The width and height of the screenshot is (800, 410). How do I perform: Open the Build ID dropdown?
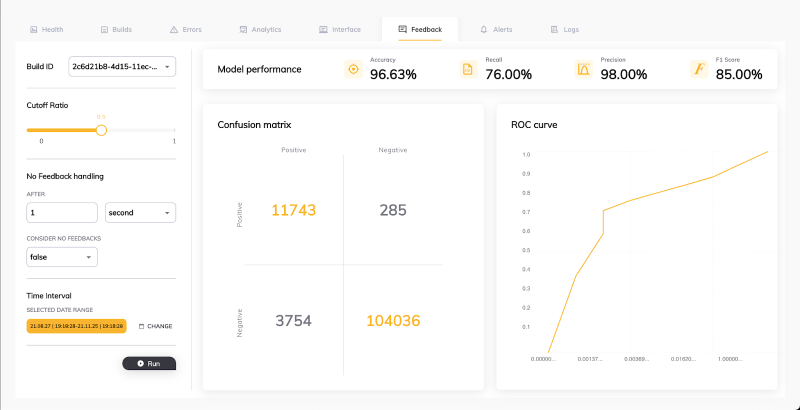point(122,67)
